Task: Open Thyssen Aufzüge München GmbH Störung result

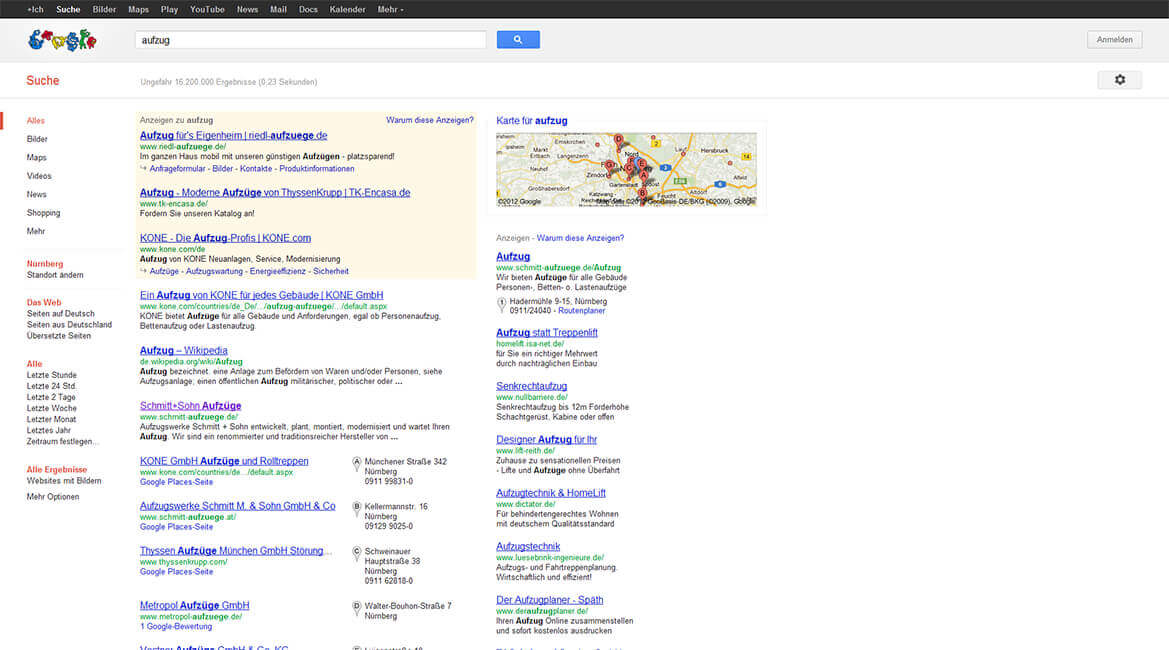Action: (x=235, y=551)
